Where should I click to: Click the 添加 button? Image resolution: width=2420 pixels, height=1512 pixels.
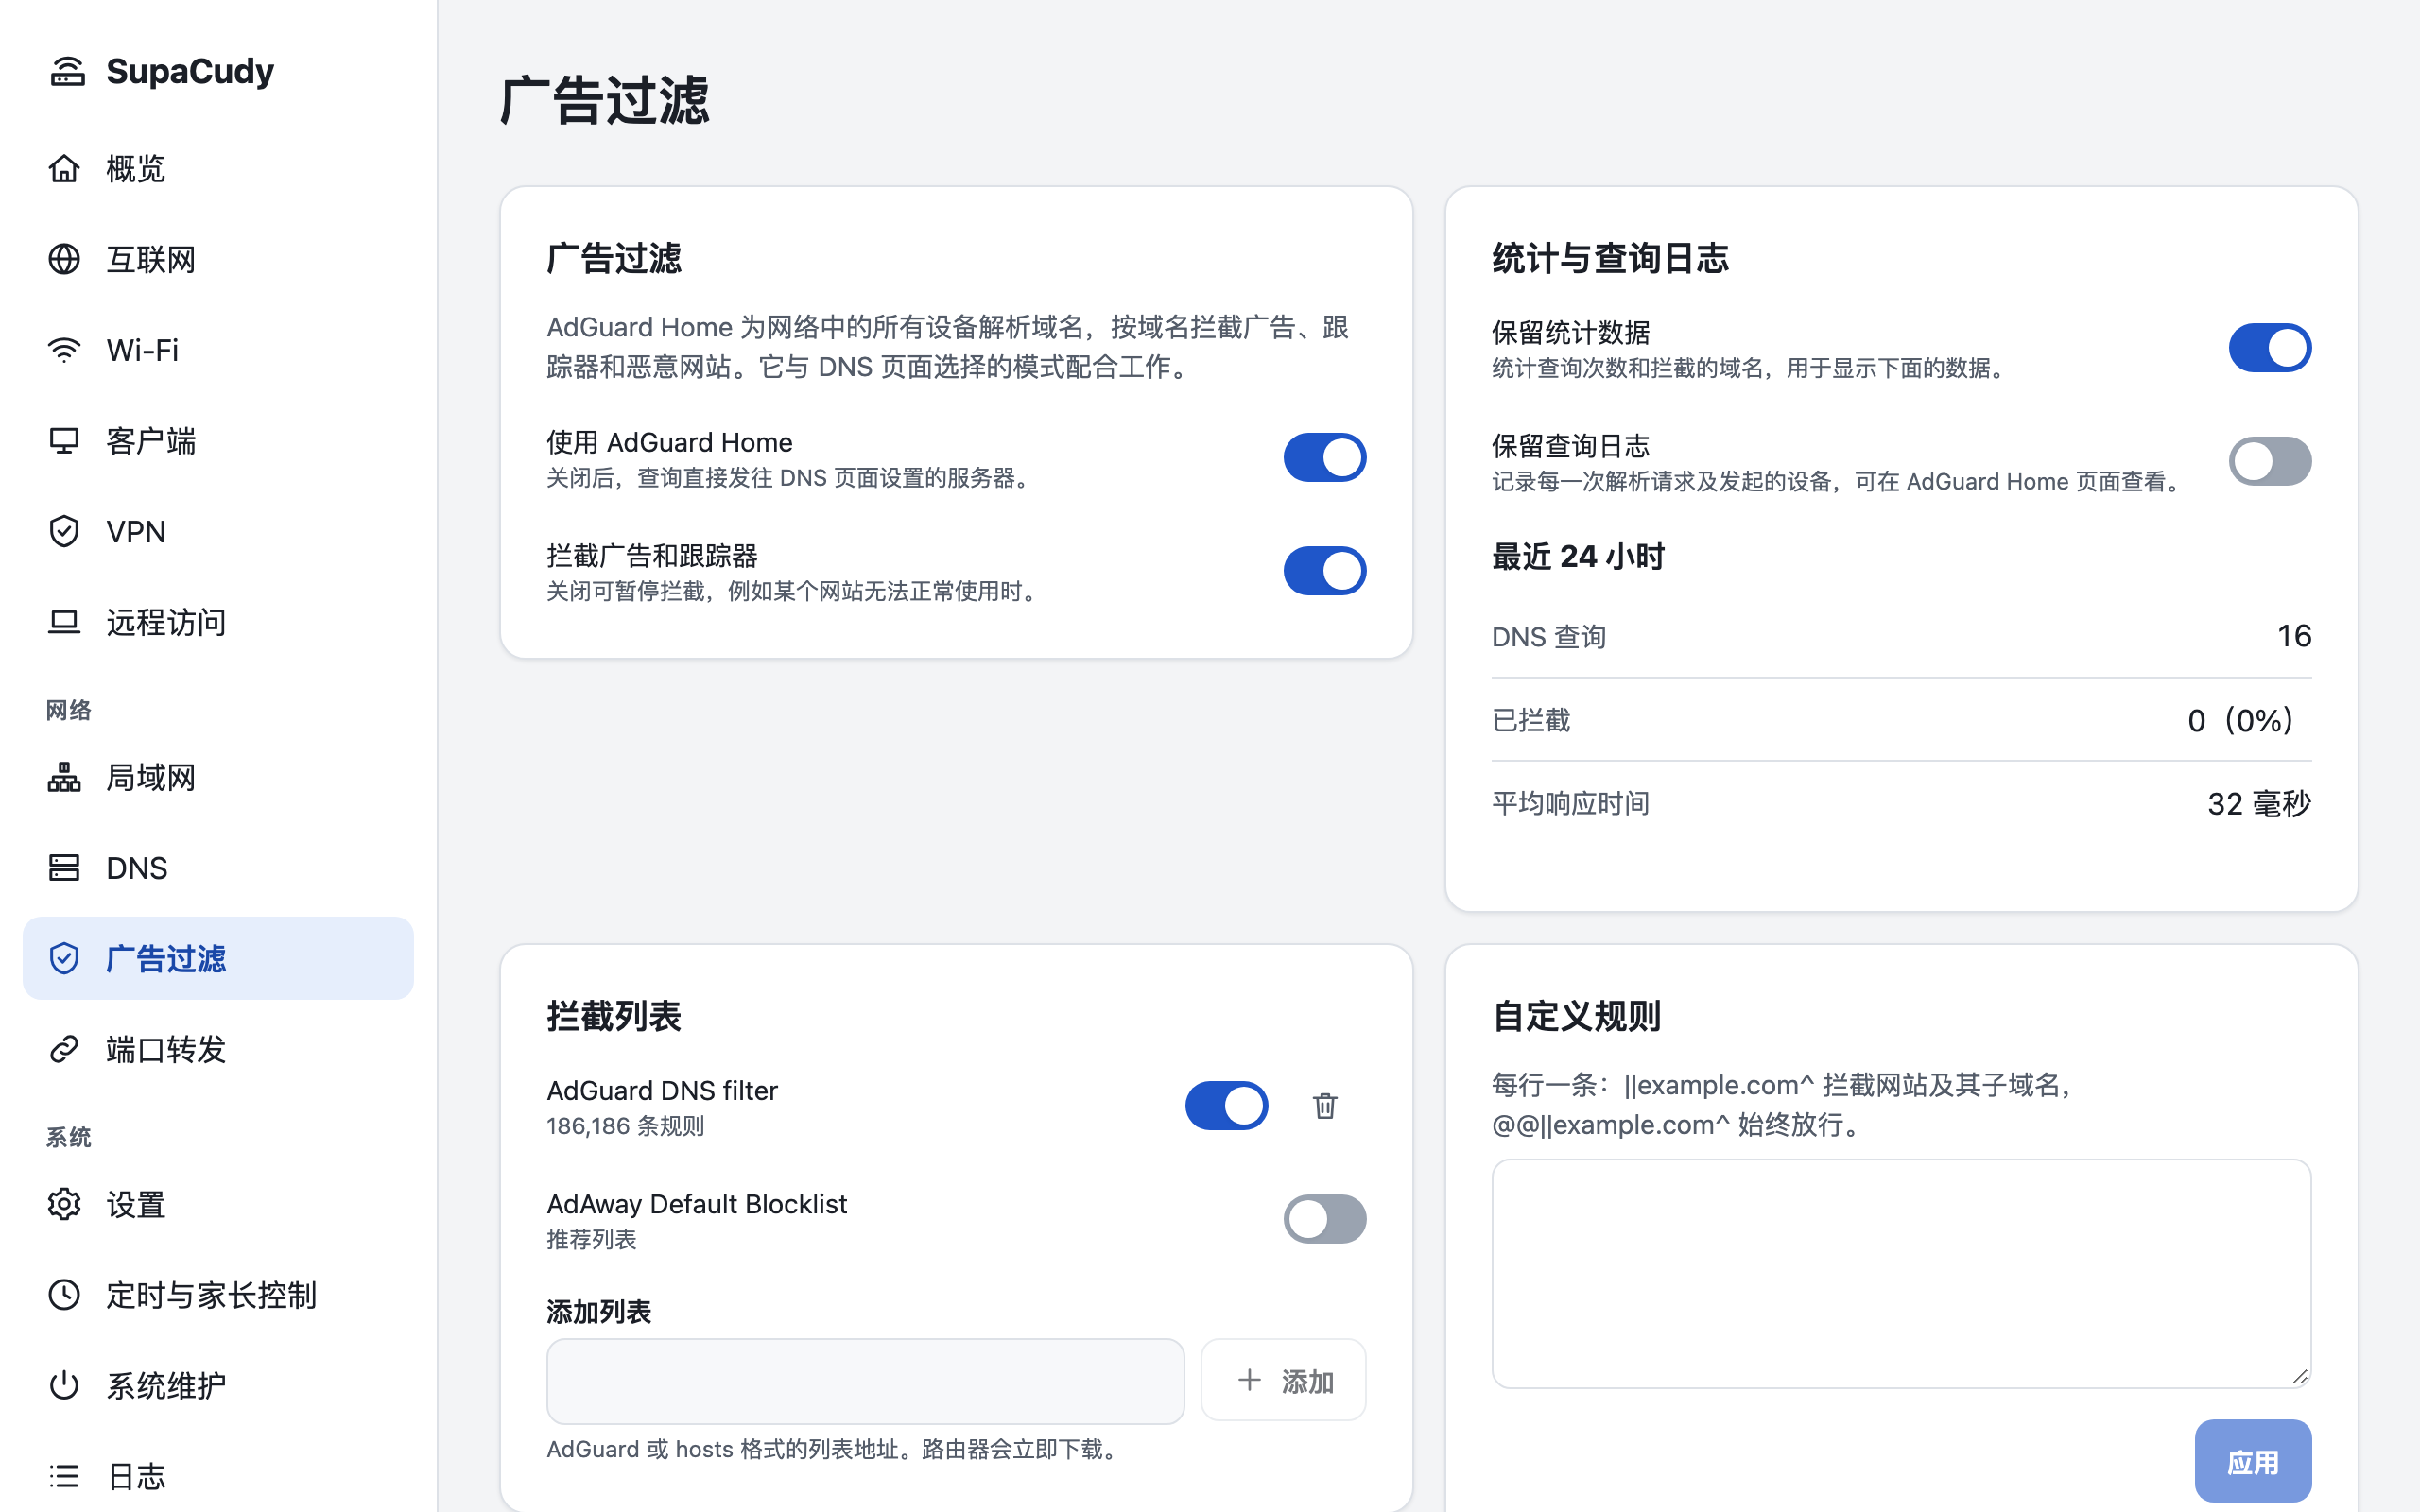[x=1284, y=1381]
